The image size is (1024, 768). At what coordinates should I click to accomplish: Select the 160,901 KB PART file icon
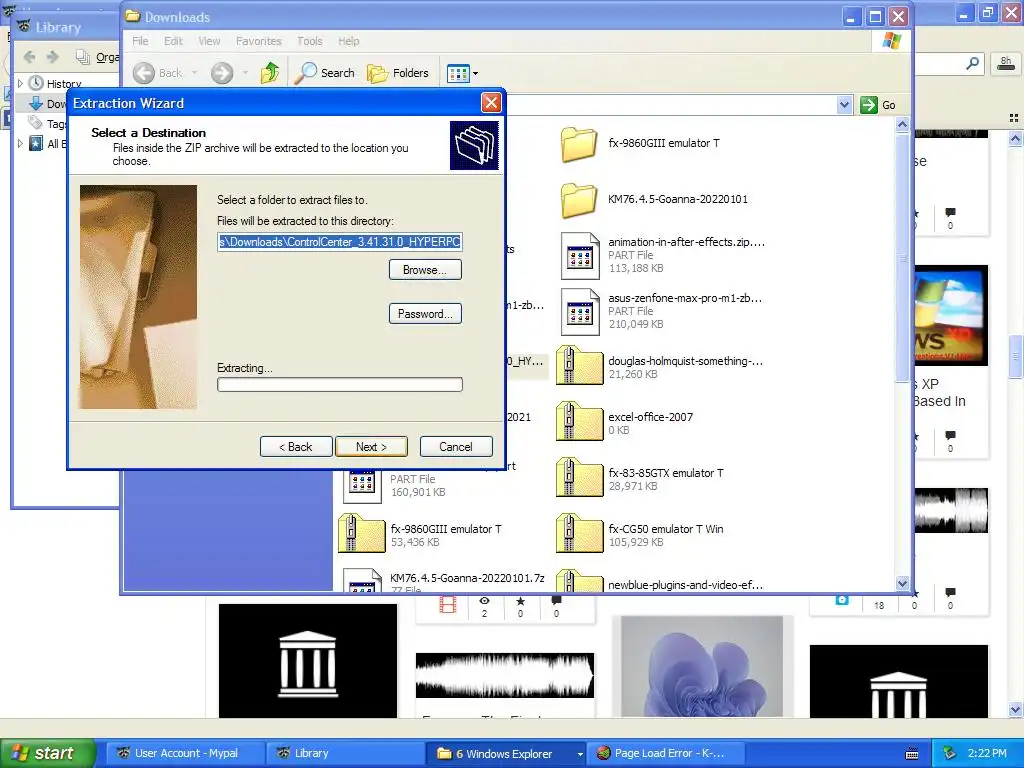[x=362, y=487]
